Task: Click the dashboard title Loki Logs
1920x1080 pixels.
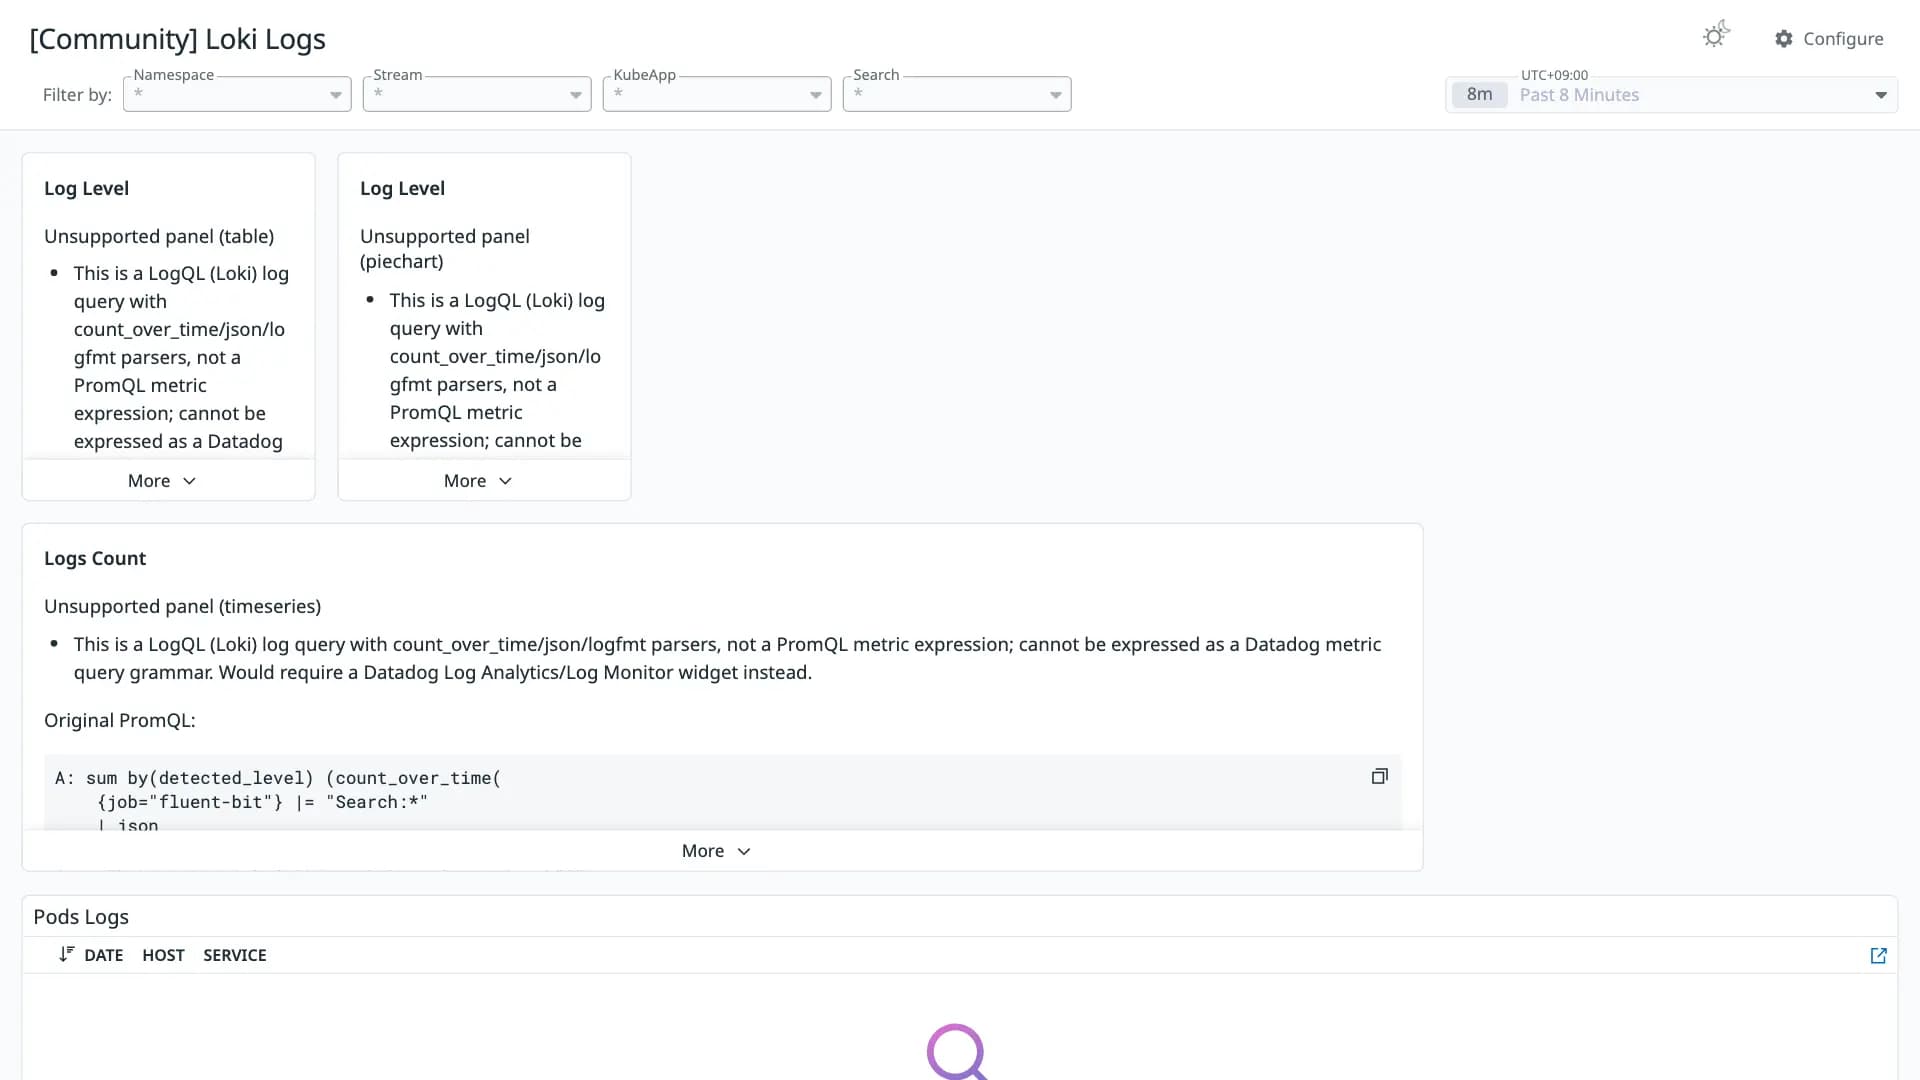Action: coord(178,39)
